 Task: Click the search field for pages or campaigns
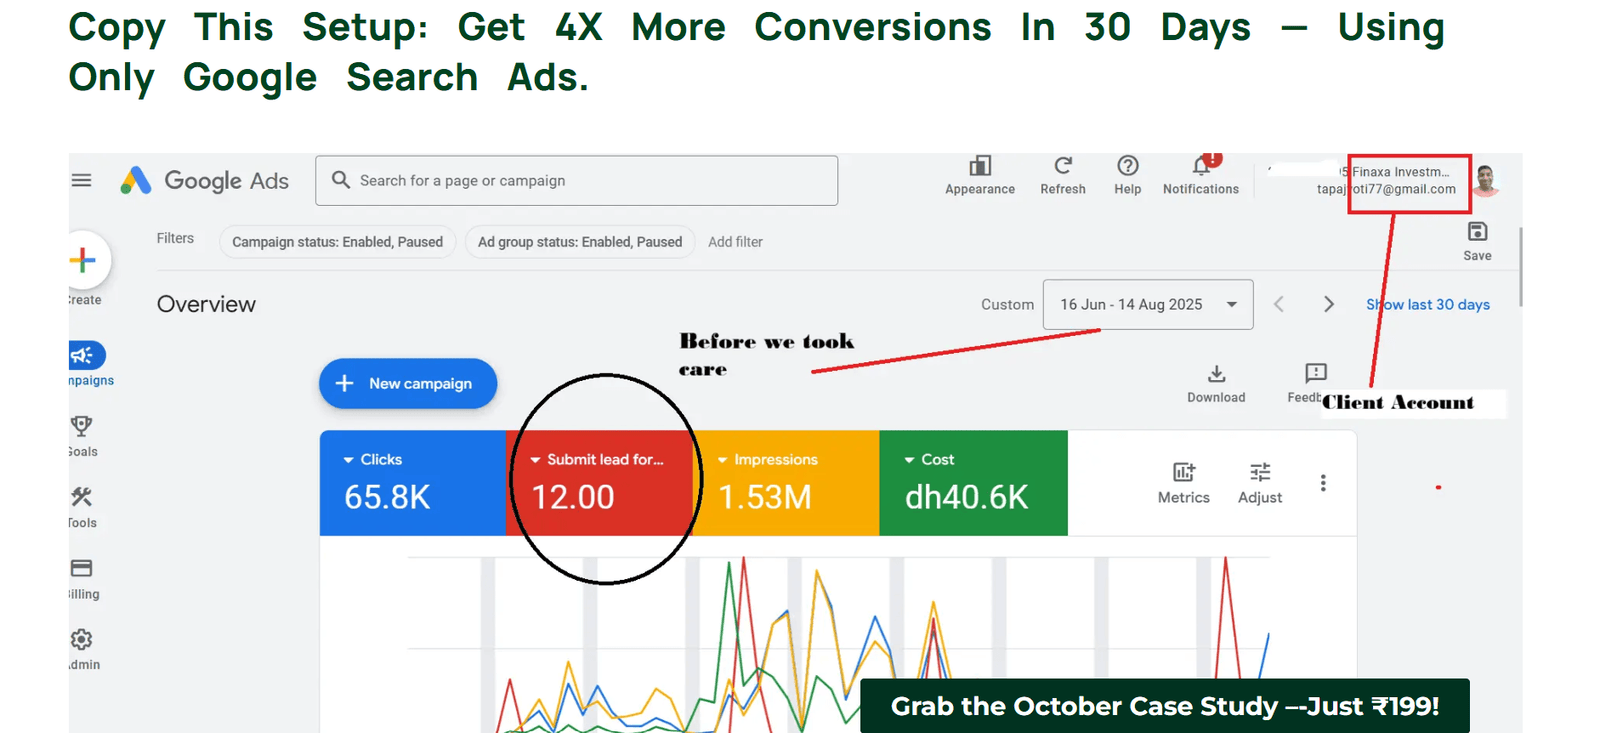tap(576, 180)
